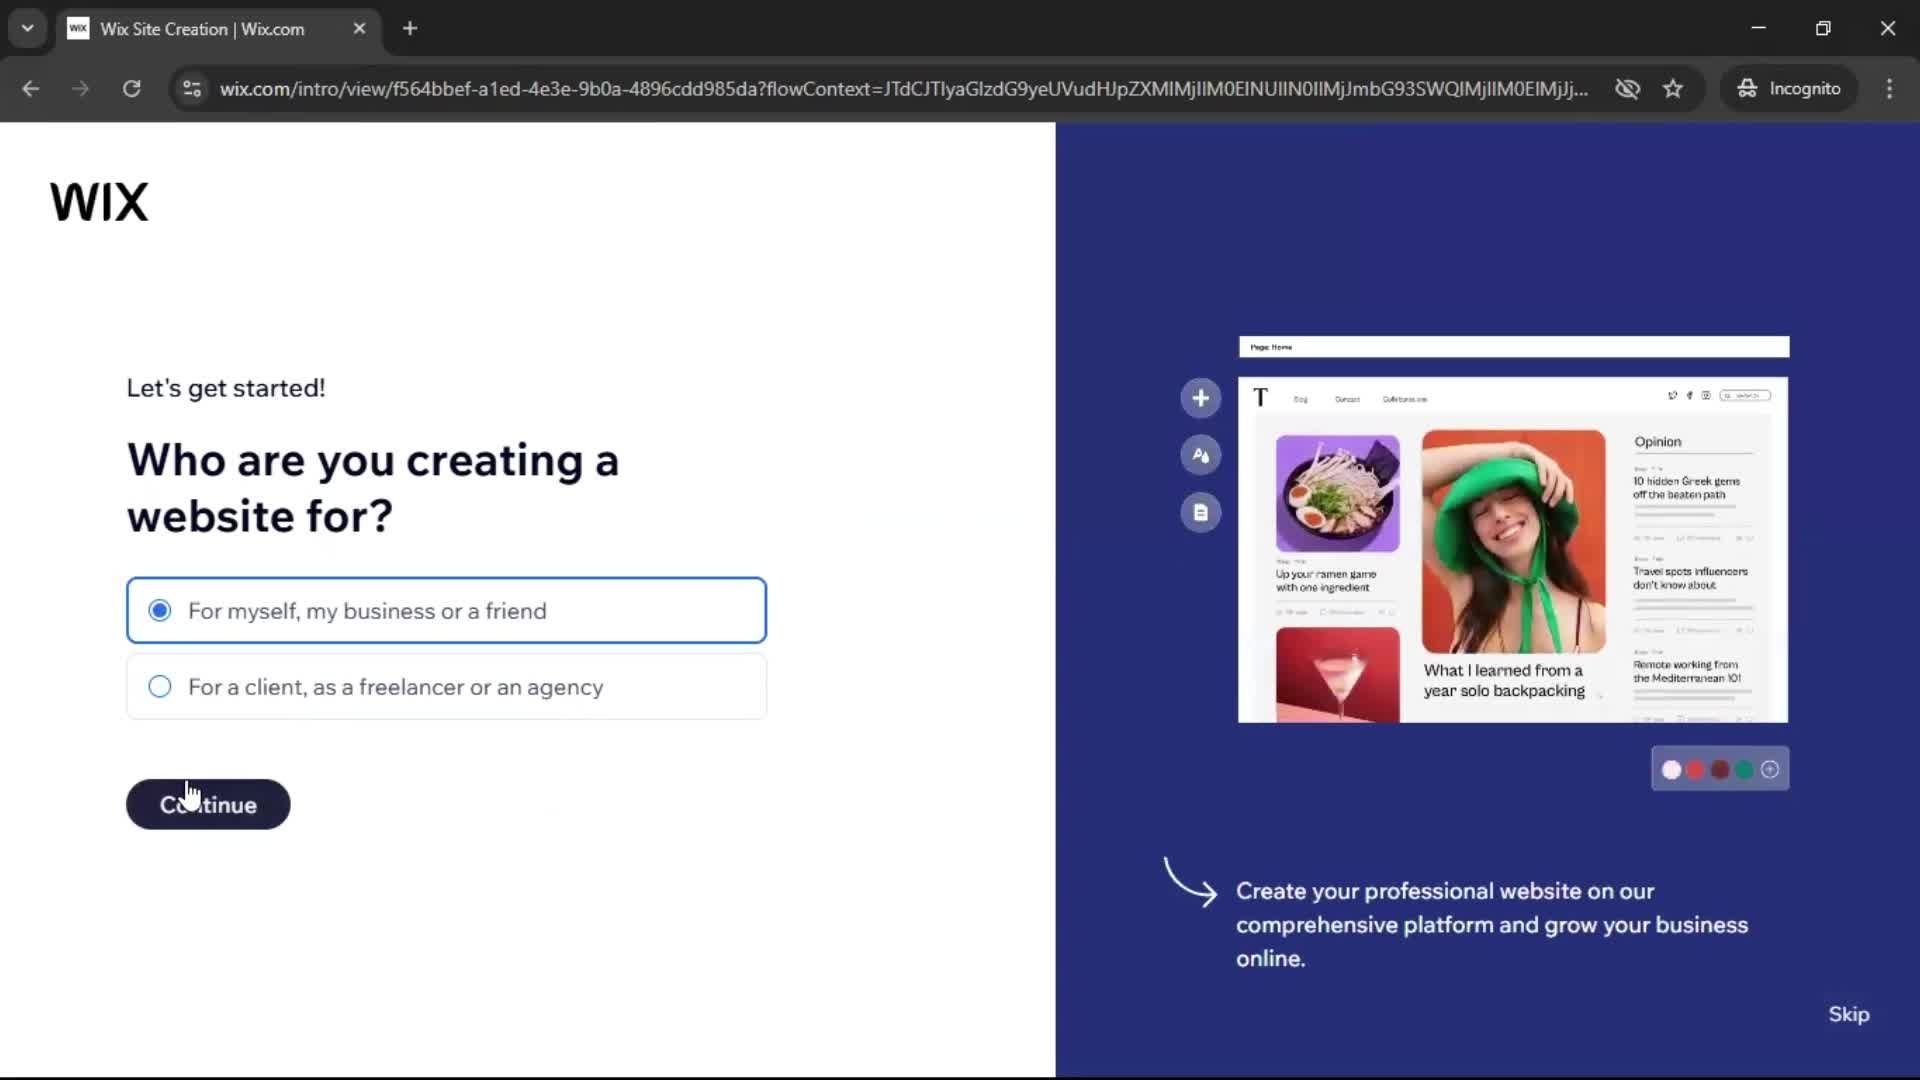Viewport: 1920px width, 1080px height.
Task: Restore down the browser window
Action: click(x=1823, y=28)
